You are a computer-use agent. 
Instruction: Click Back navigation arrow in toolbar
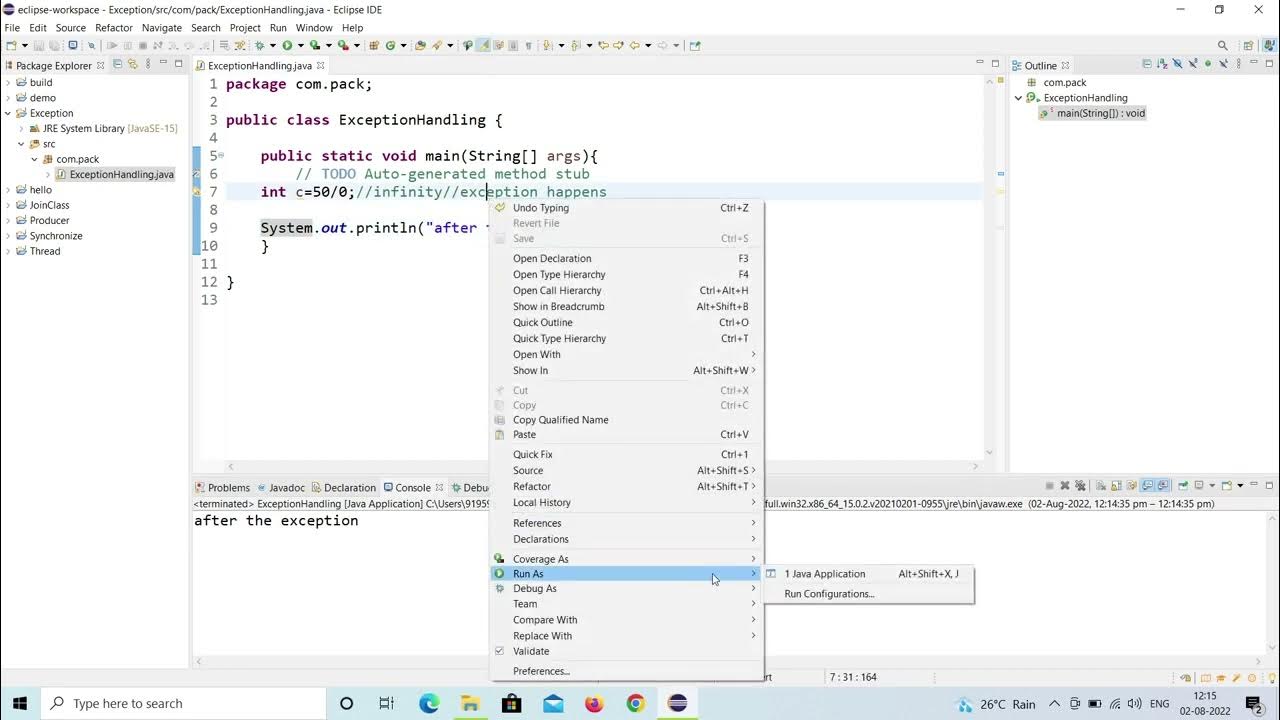point(634,45)
